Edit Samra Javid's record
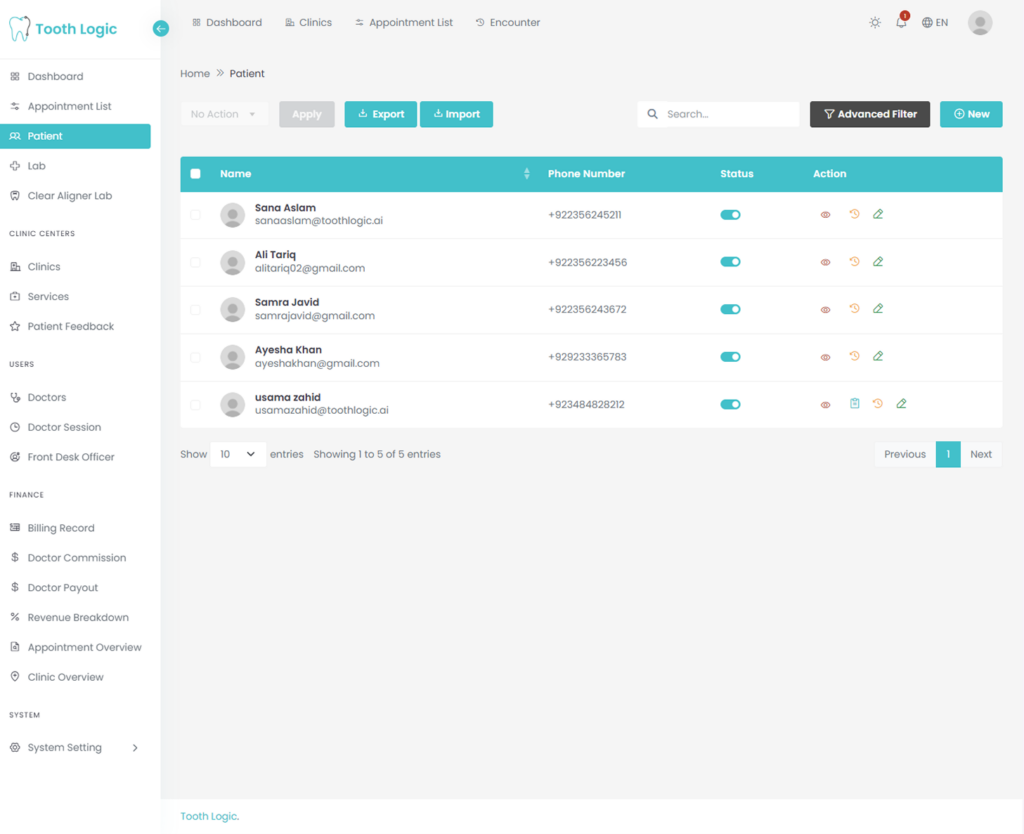The height and width of the screenshot is (834, 1024). [878, 309]
